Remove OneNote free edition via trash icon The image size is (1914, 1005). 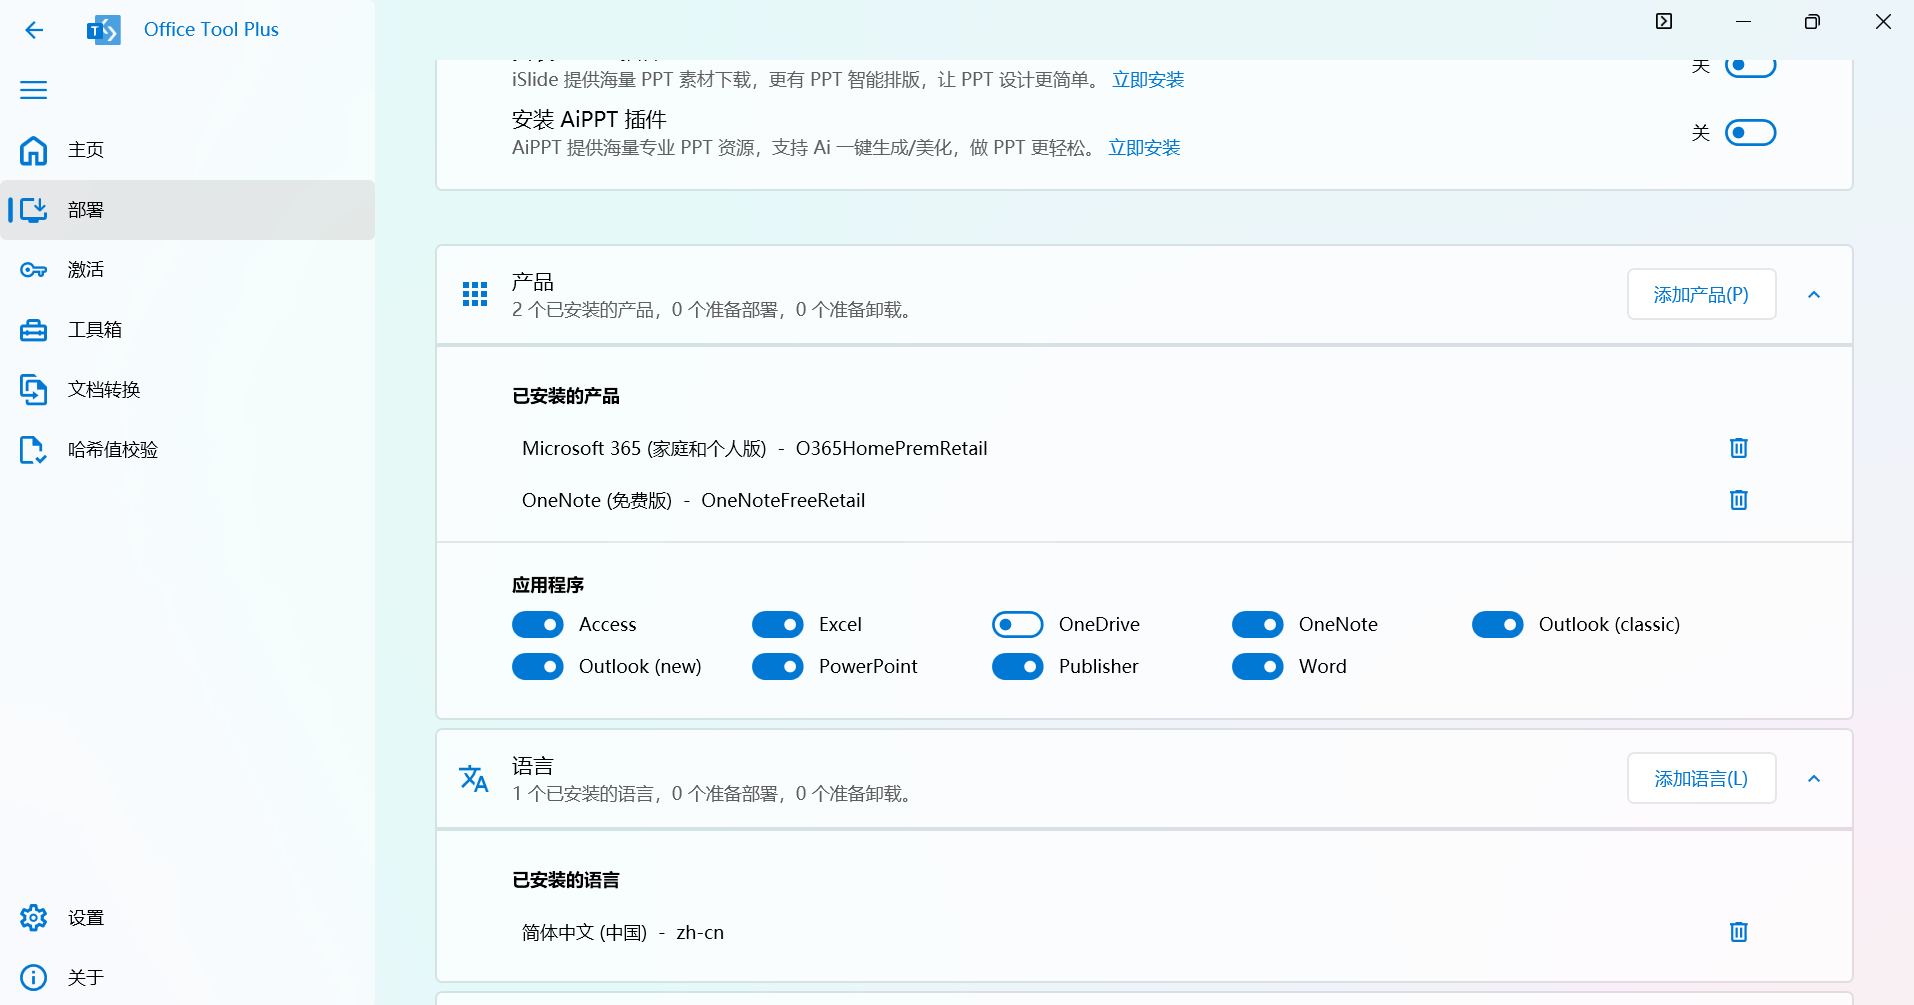point(1738,500)
